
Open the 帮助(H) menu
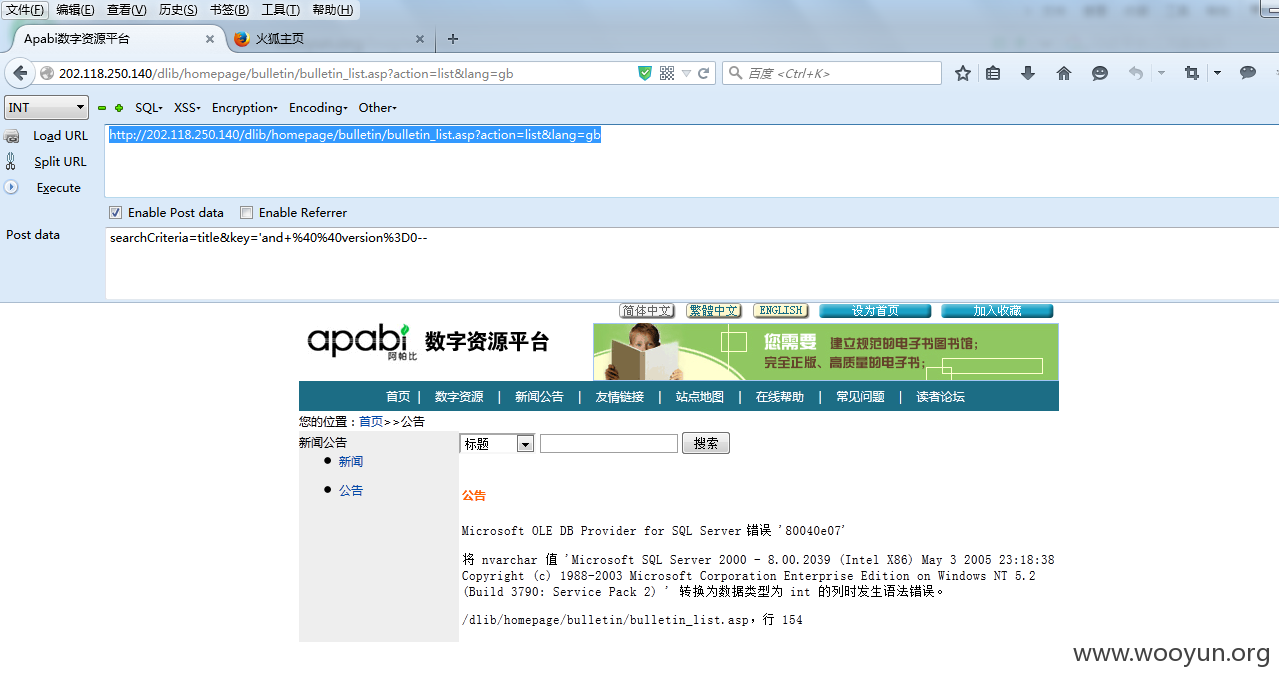[333, 10]
